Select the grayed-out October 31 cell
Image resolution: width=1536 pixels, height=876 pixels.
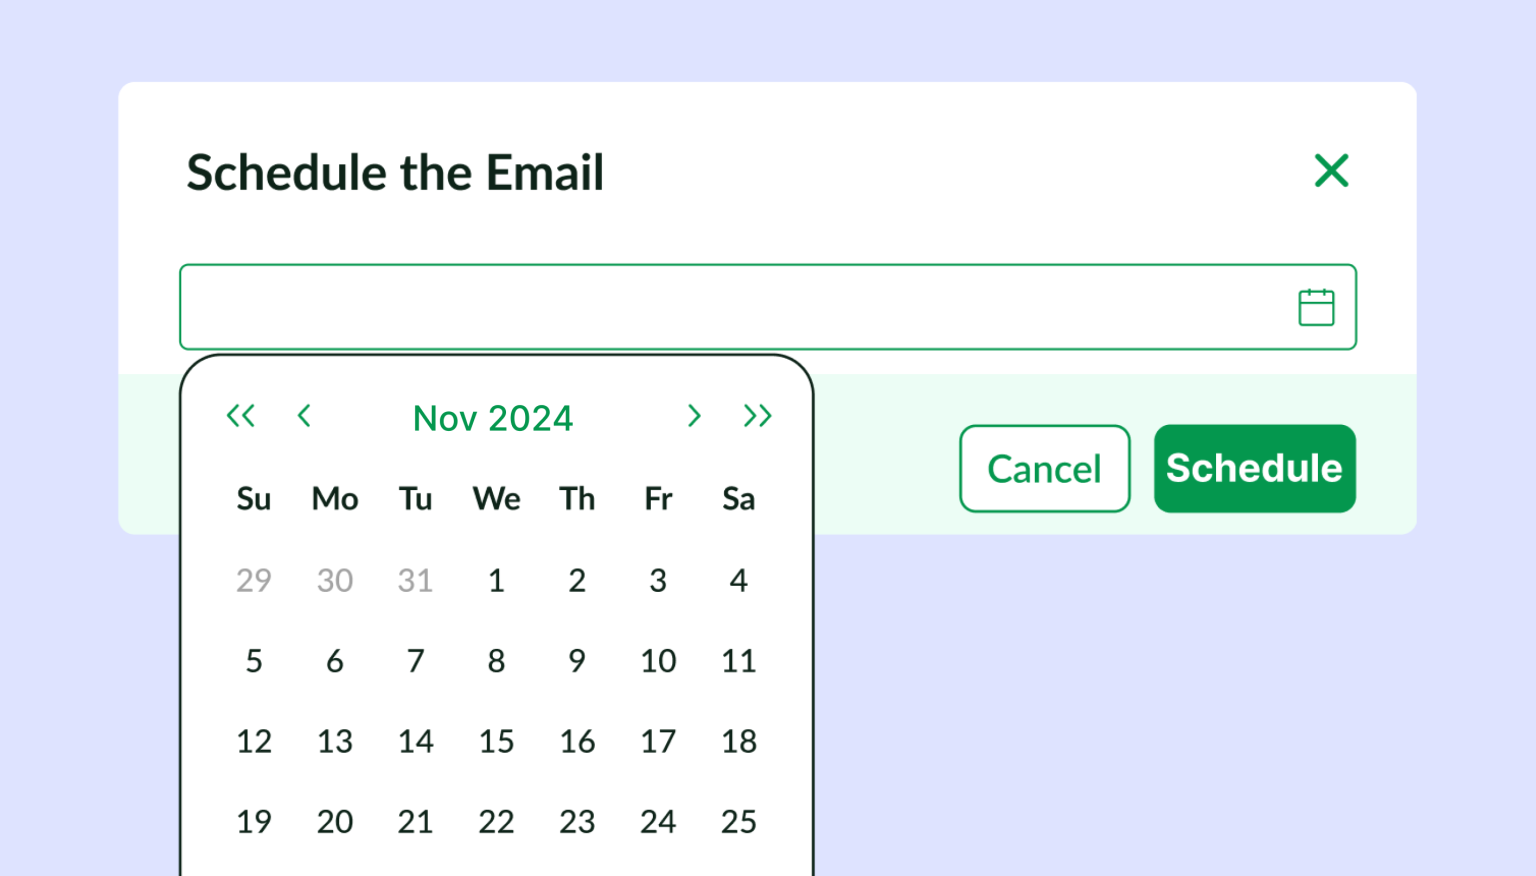click(415, 580)
